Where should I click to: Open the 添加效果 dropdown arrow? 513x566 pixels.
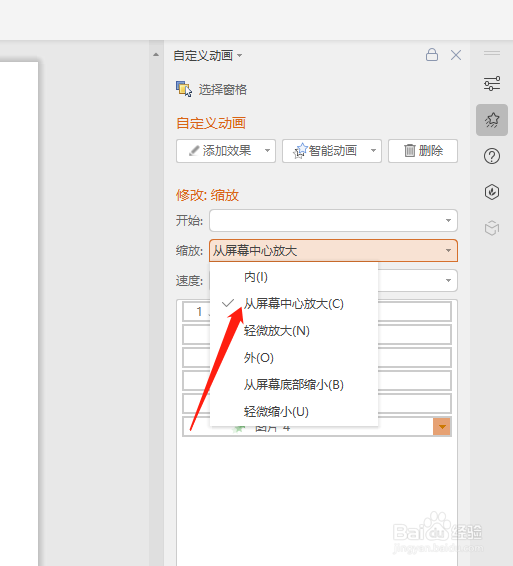[x=268, y=151]
